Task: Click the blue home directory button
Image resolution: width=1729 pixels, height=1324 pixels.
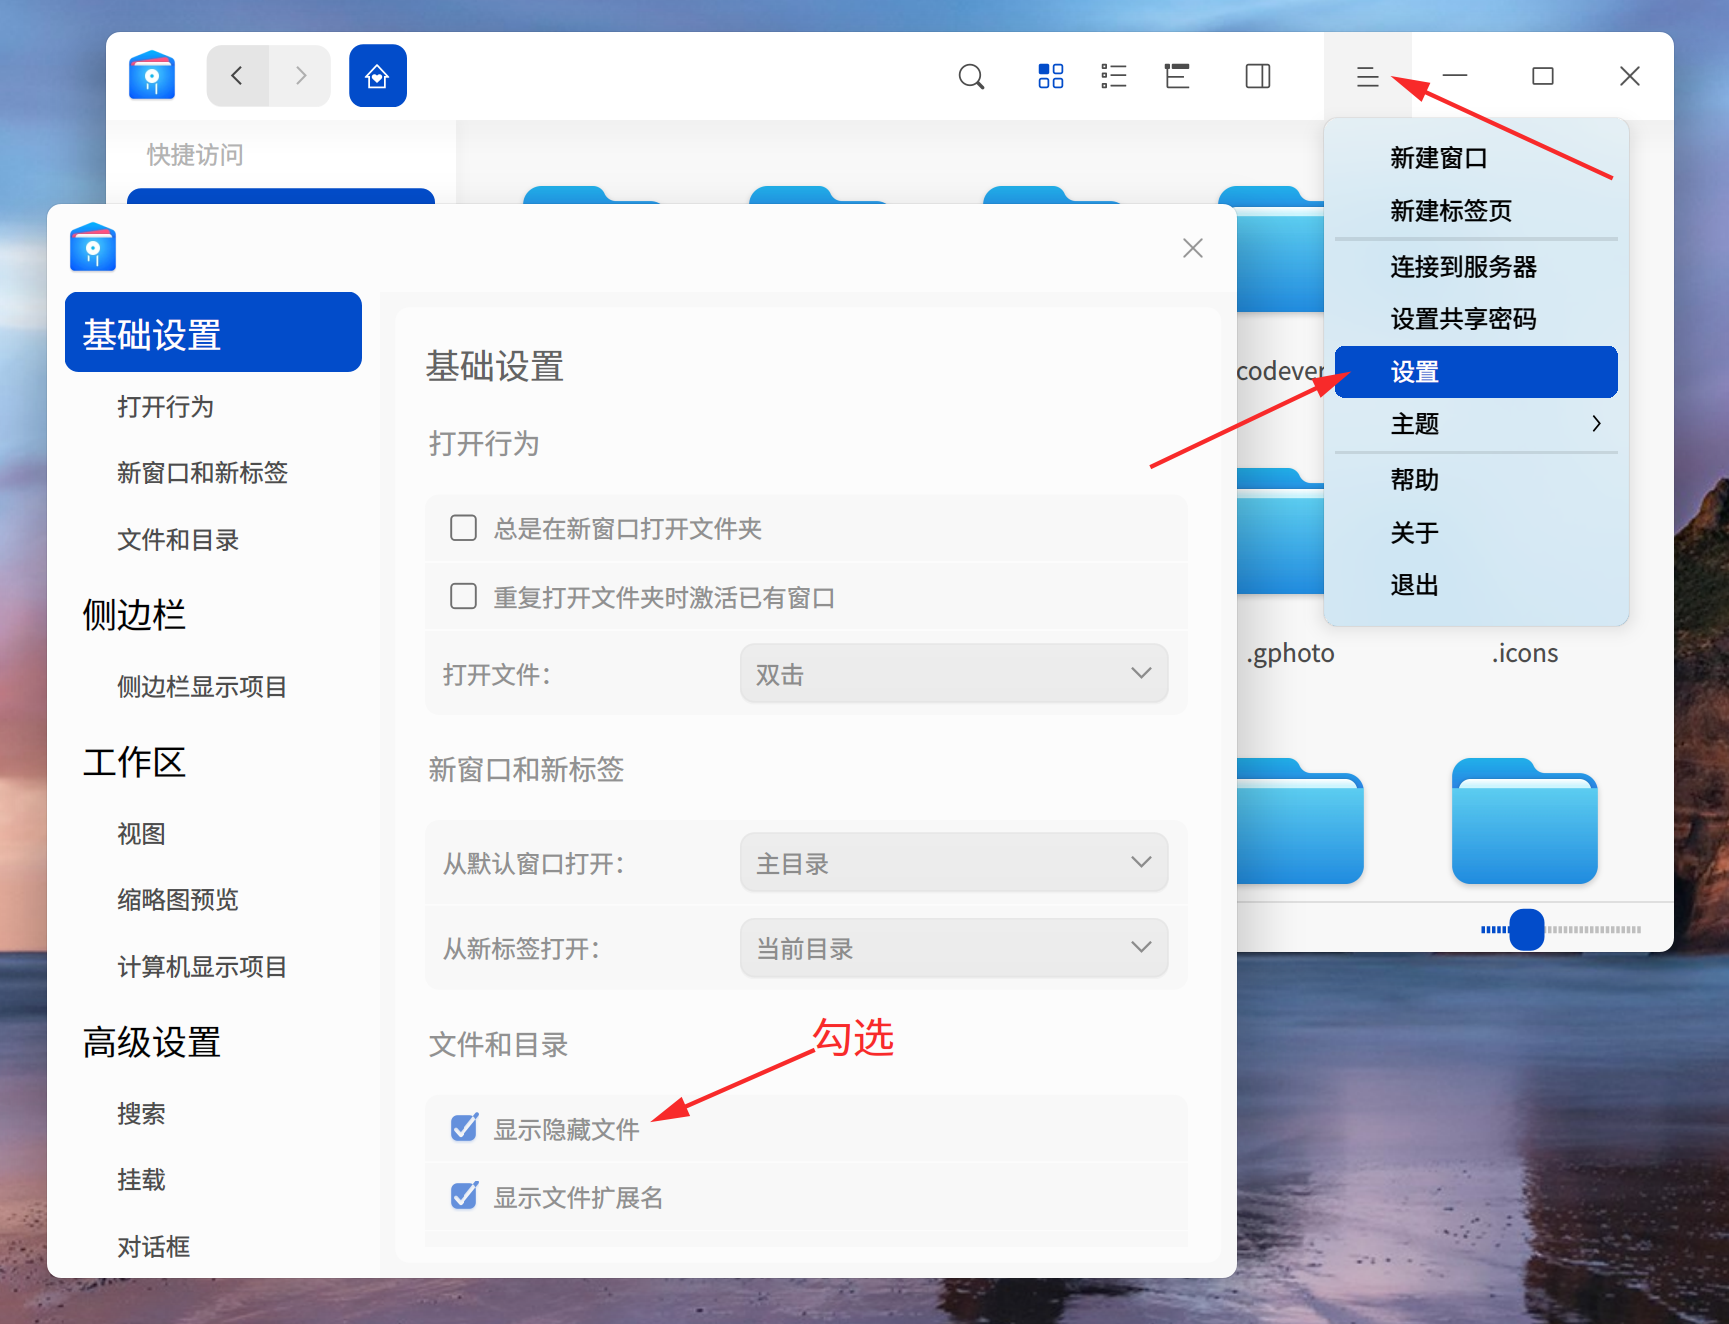Action: point(377,75)
